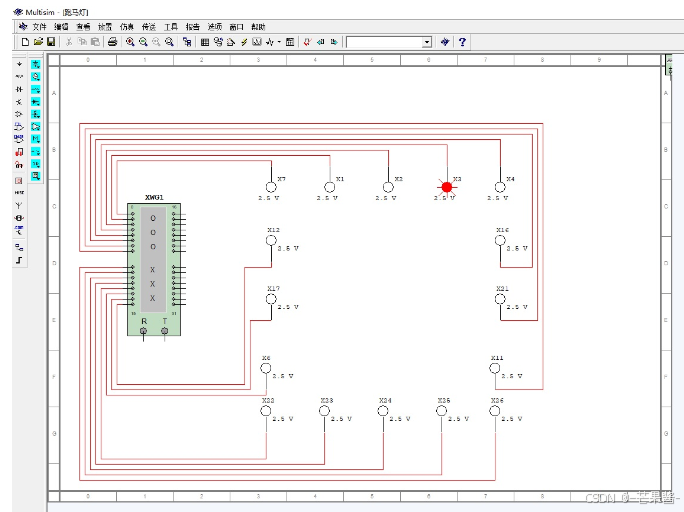
Task: Open an existing file with the folder icon
Action: coord(38,42)
